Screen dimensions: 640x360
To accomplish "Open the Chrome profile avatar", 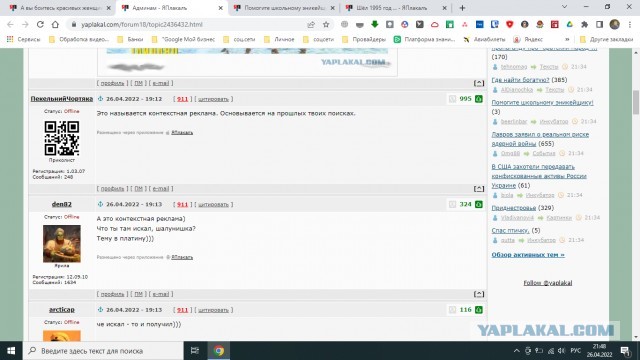I will point(615,24).
